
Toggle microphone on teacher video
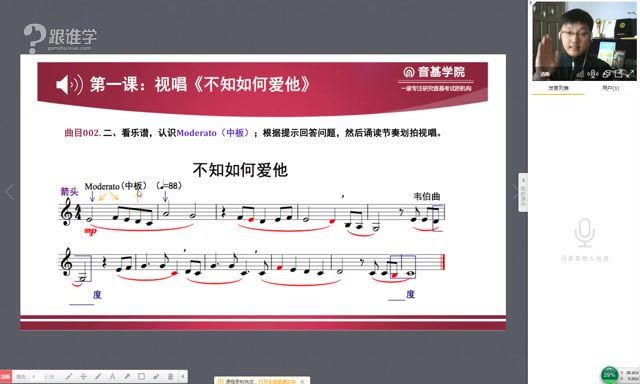point(593,74)
